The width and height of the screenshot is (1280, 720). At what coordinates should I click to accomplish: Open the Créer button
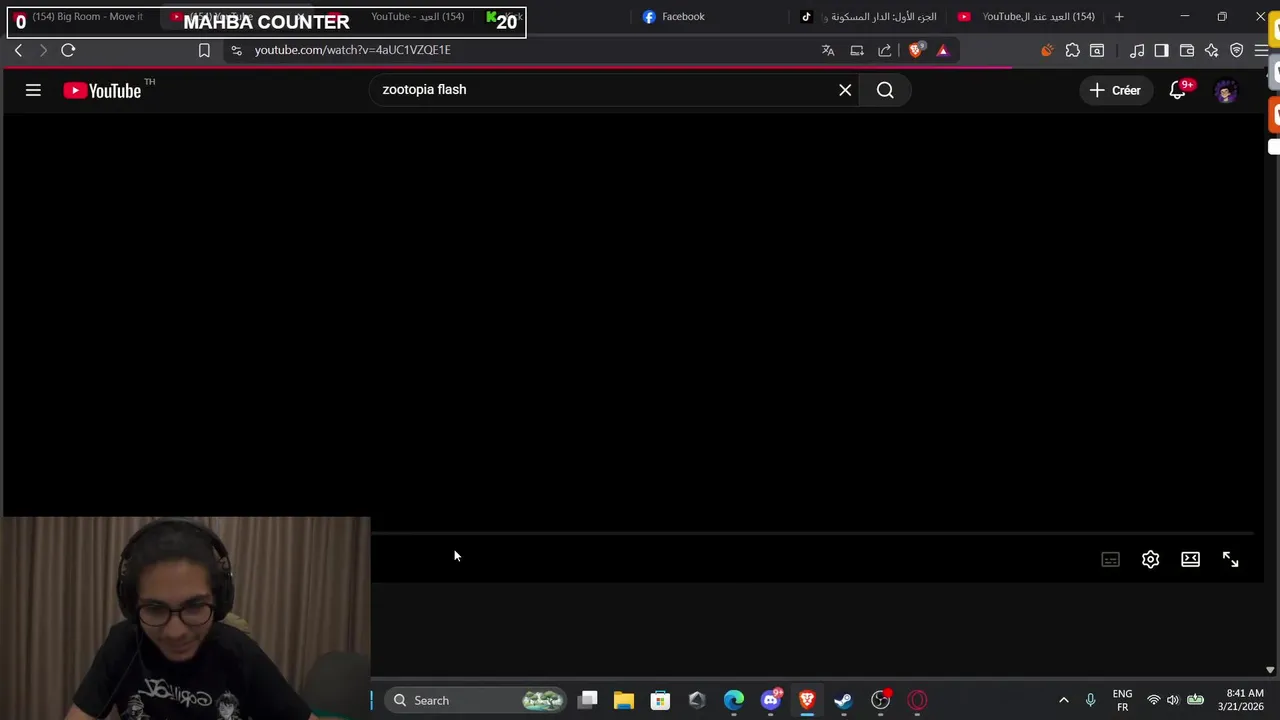[1115, 90]
